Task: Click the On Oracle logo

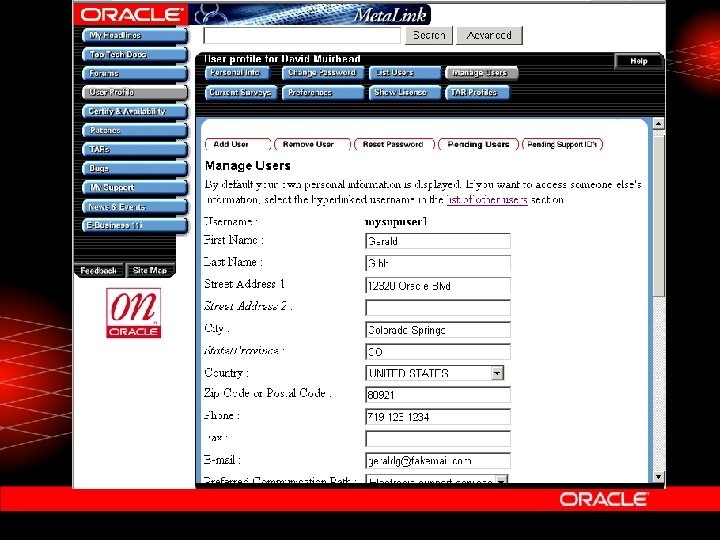Action: pos(134,313)
